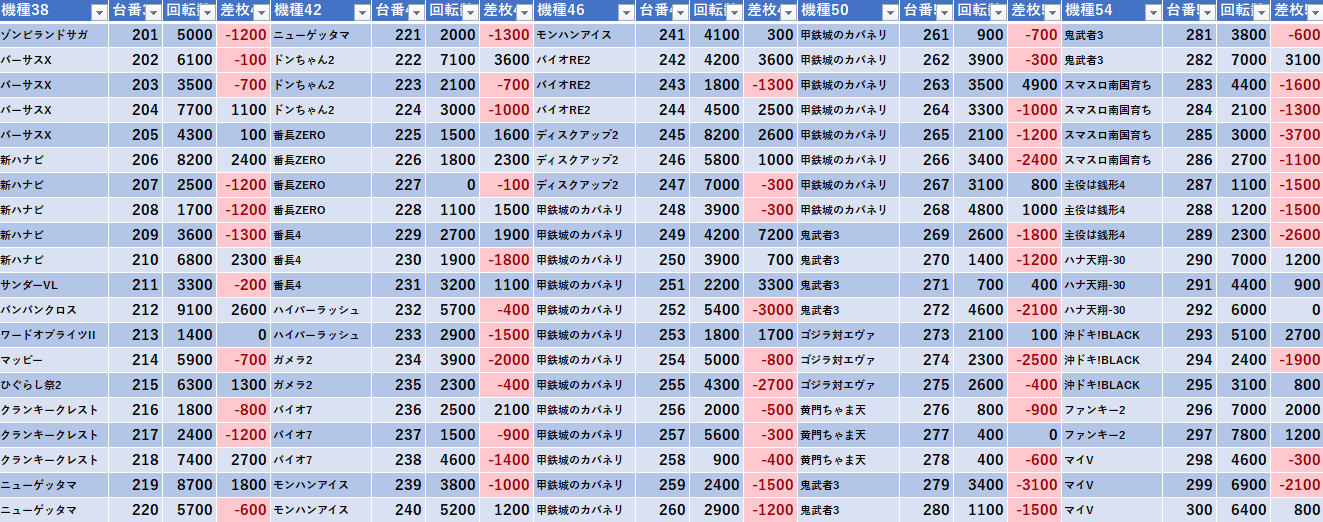Open 回転 filter arrow in the 機種42 group
The height and width of the screenshot is (522, 1323).
tap(470, 12)
